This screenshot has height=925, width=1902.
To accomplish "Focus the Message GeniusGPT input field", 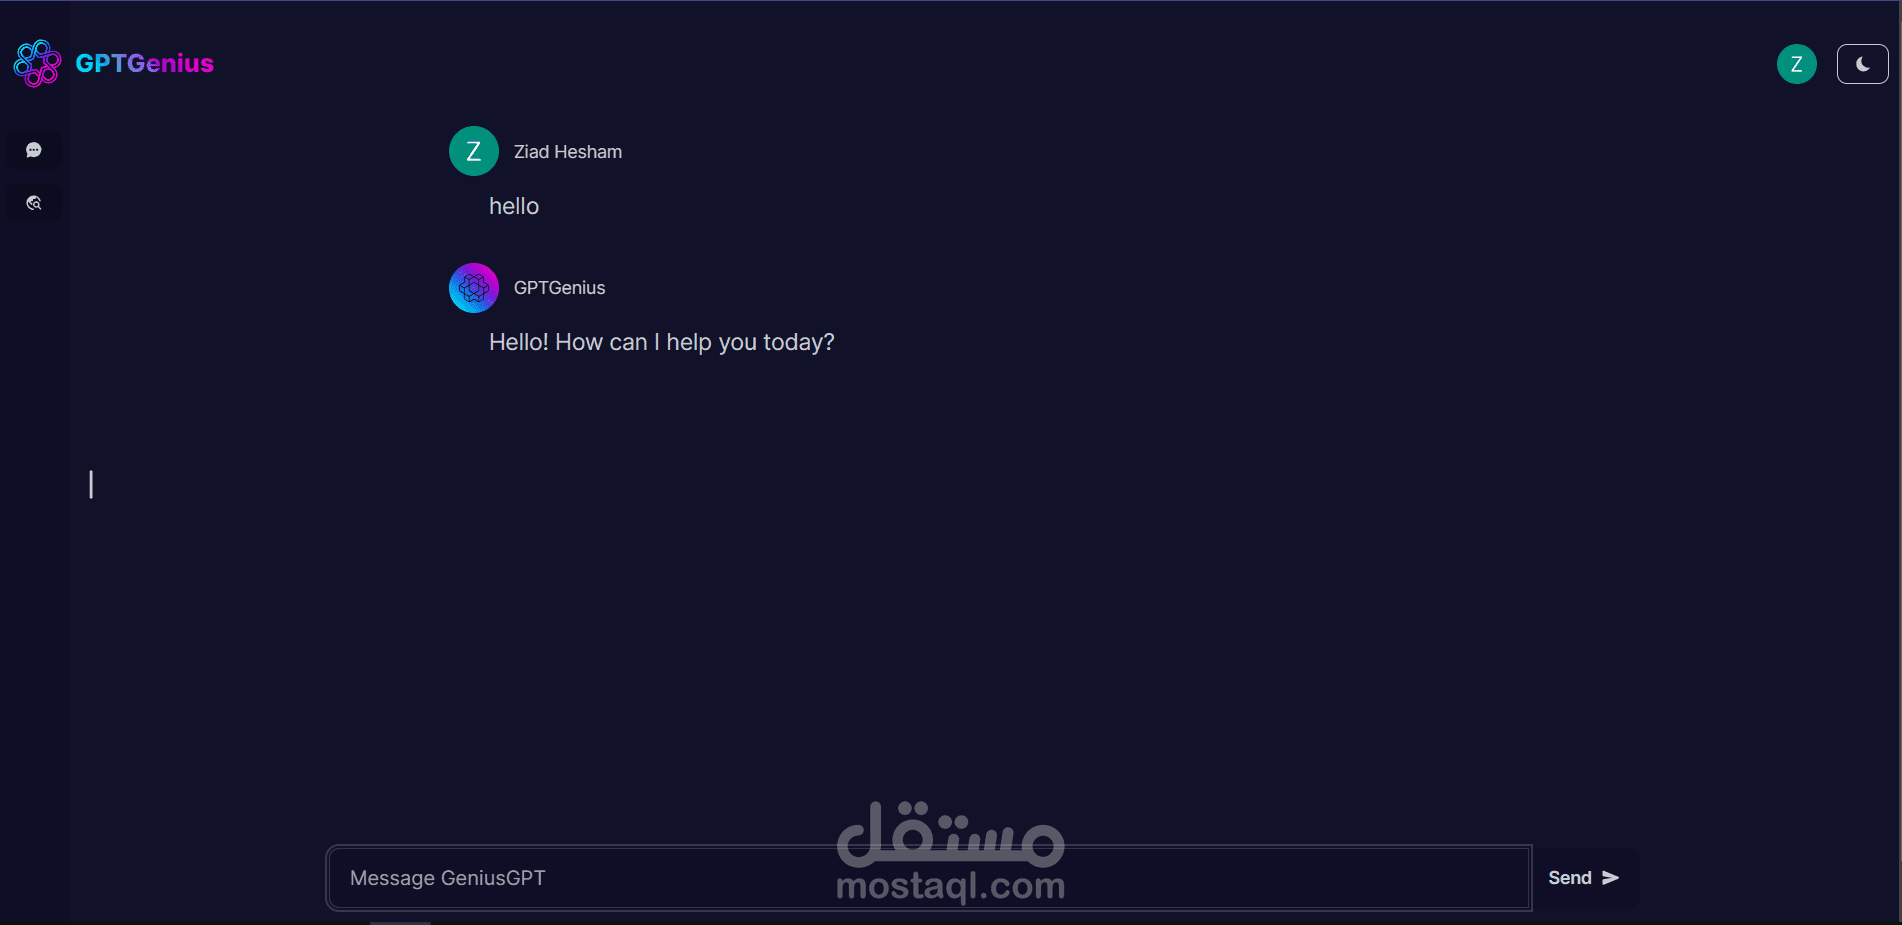I will click(x=929, y=878).
